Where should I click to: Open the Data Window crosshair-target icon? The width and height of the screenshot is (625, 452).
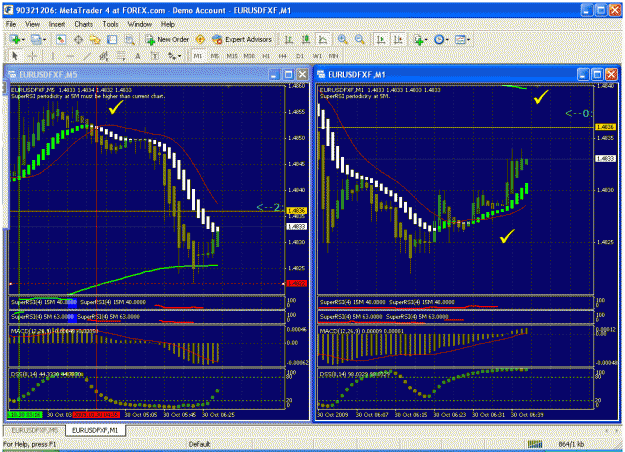pos(79,39)
